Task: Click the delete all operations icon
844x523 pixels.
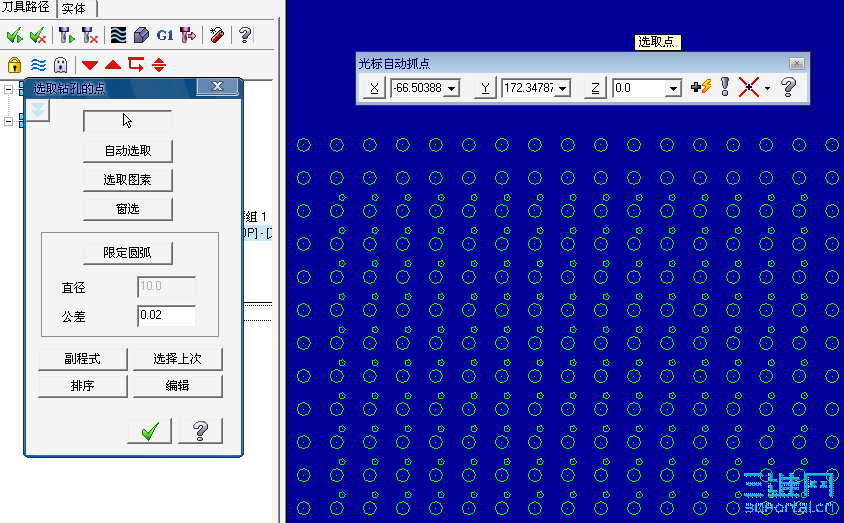Action: tap(217, 36)
